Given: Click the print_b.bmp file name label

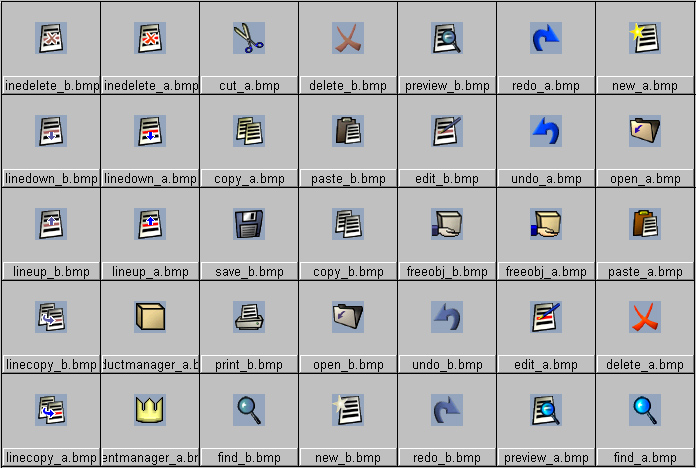Looking at the screenshot, I should [x=249, y=365].
